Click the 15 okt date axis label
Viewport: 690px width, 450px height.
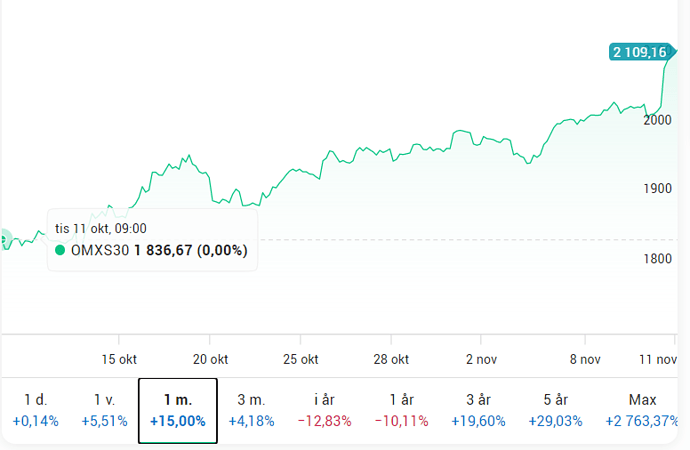[x=119, y=359]
